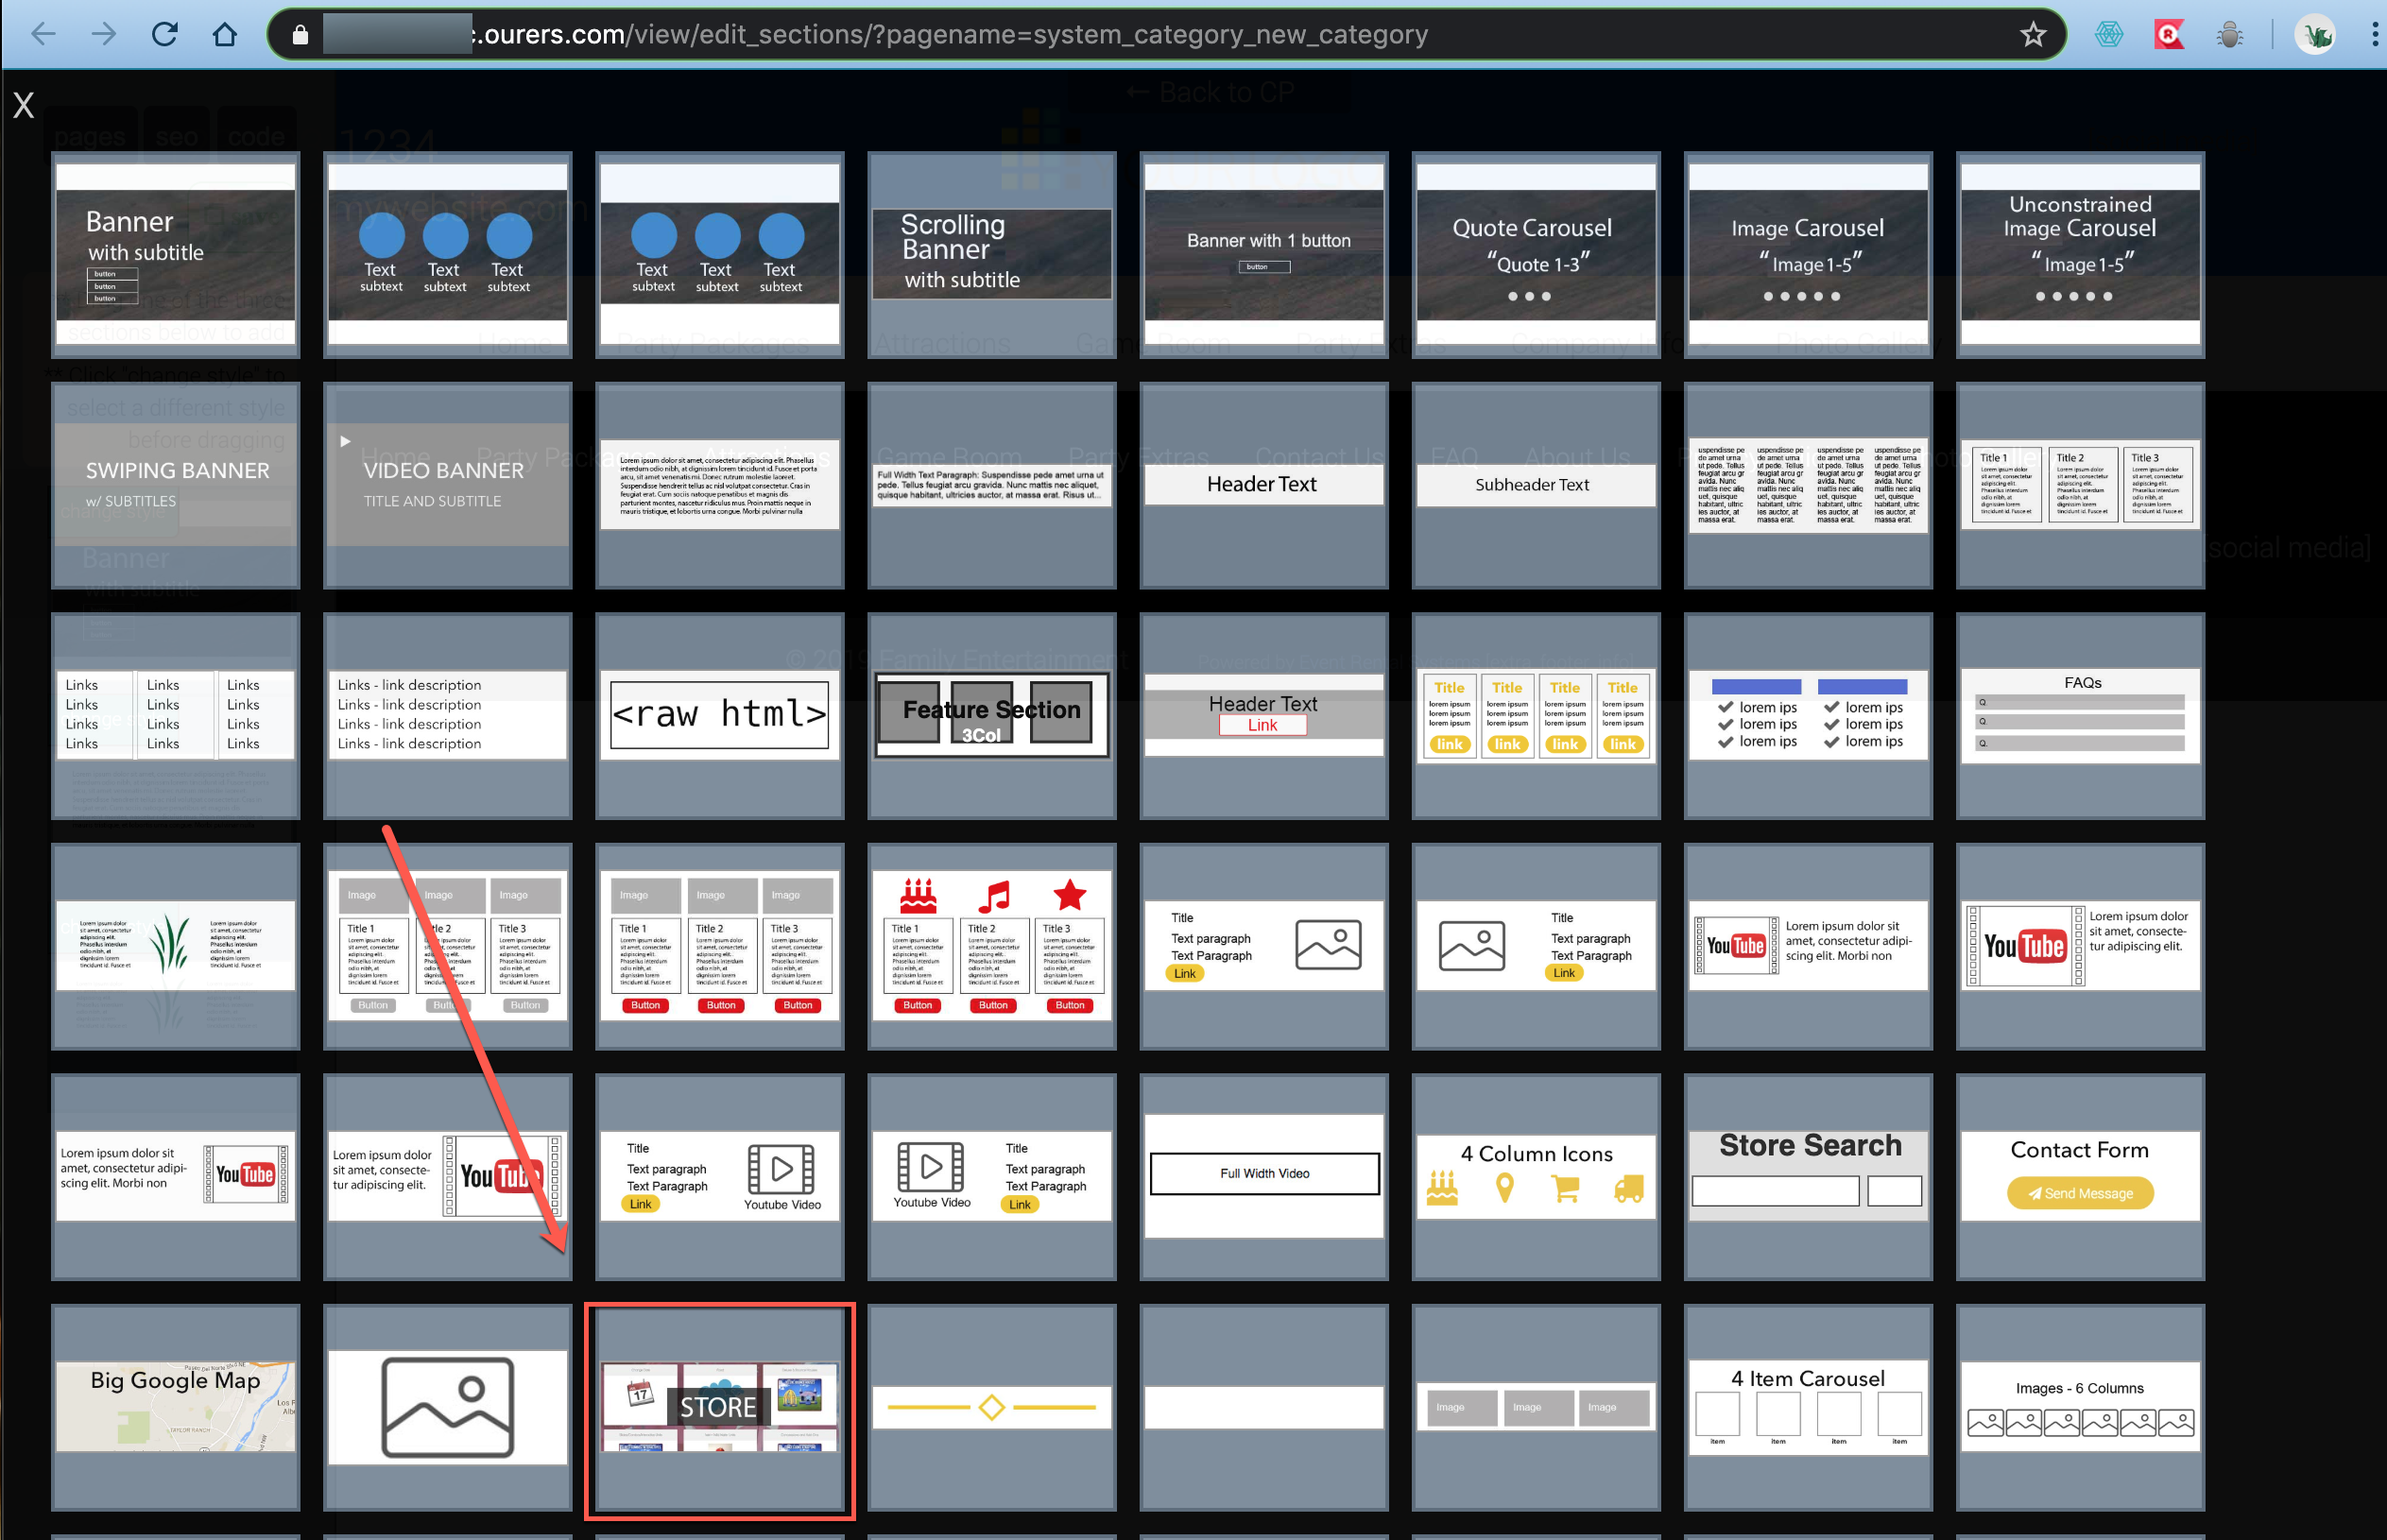Viewport: 2387px width, 1540px height.
Task: Choose the Feature Section 3Col tile
Action: [x=992, y=716]
